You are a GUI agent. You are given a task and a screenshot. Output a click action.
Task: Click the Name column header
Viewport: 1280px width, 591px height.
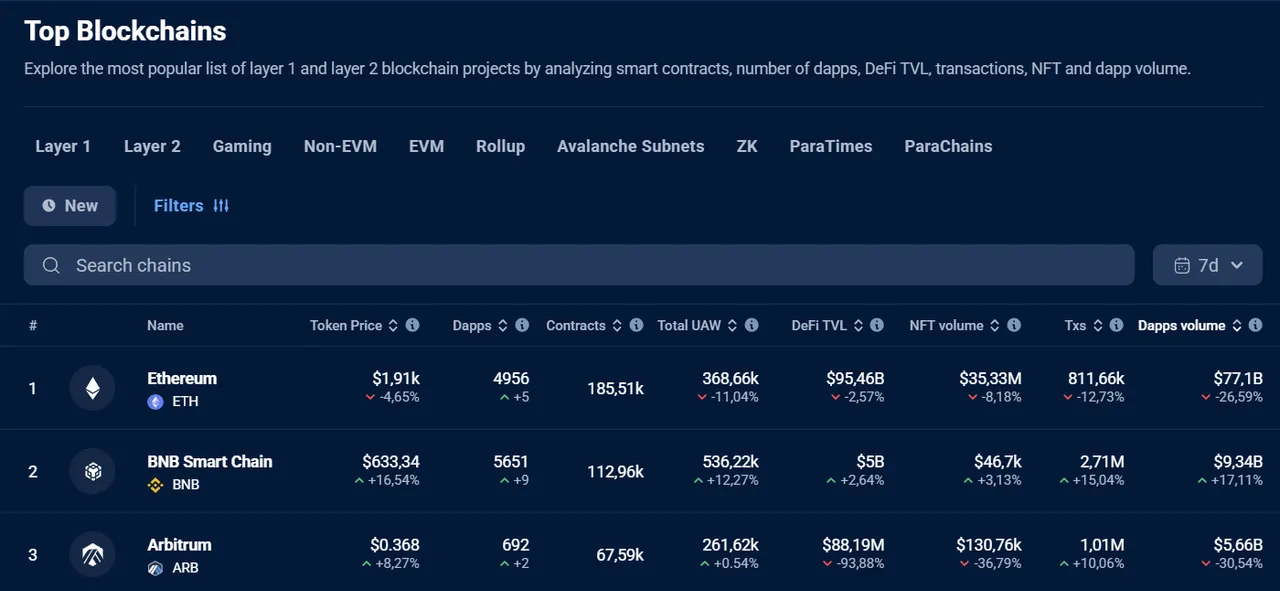click(165, 325)
